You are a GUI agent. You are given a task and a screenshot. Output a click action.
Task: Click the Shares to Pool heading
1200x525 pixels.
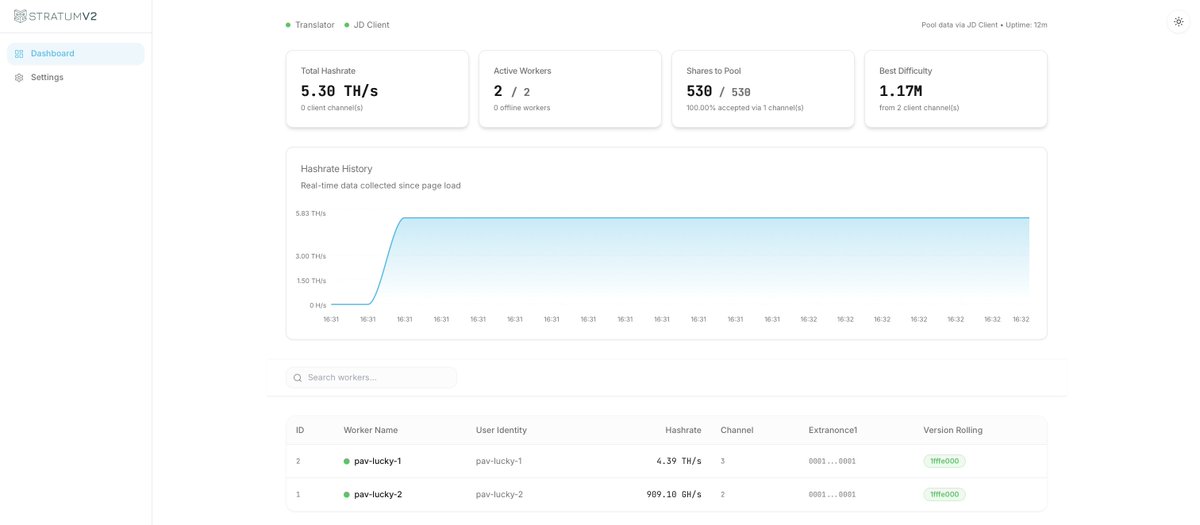[x=714, y=71]
